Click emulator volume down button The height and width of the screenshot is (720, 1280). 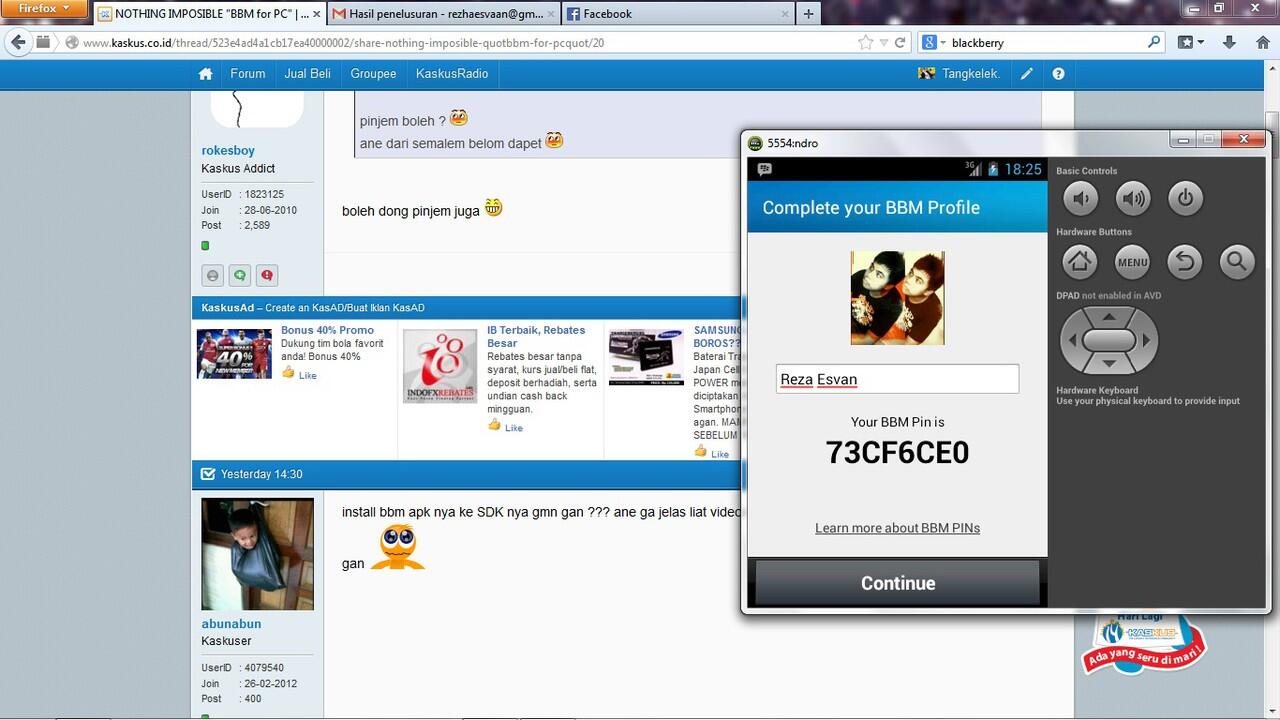click(1080, 198)
